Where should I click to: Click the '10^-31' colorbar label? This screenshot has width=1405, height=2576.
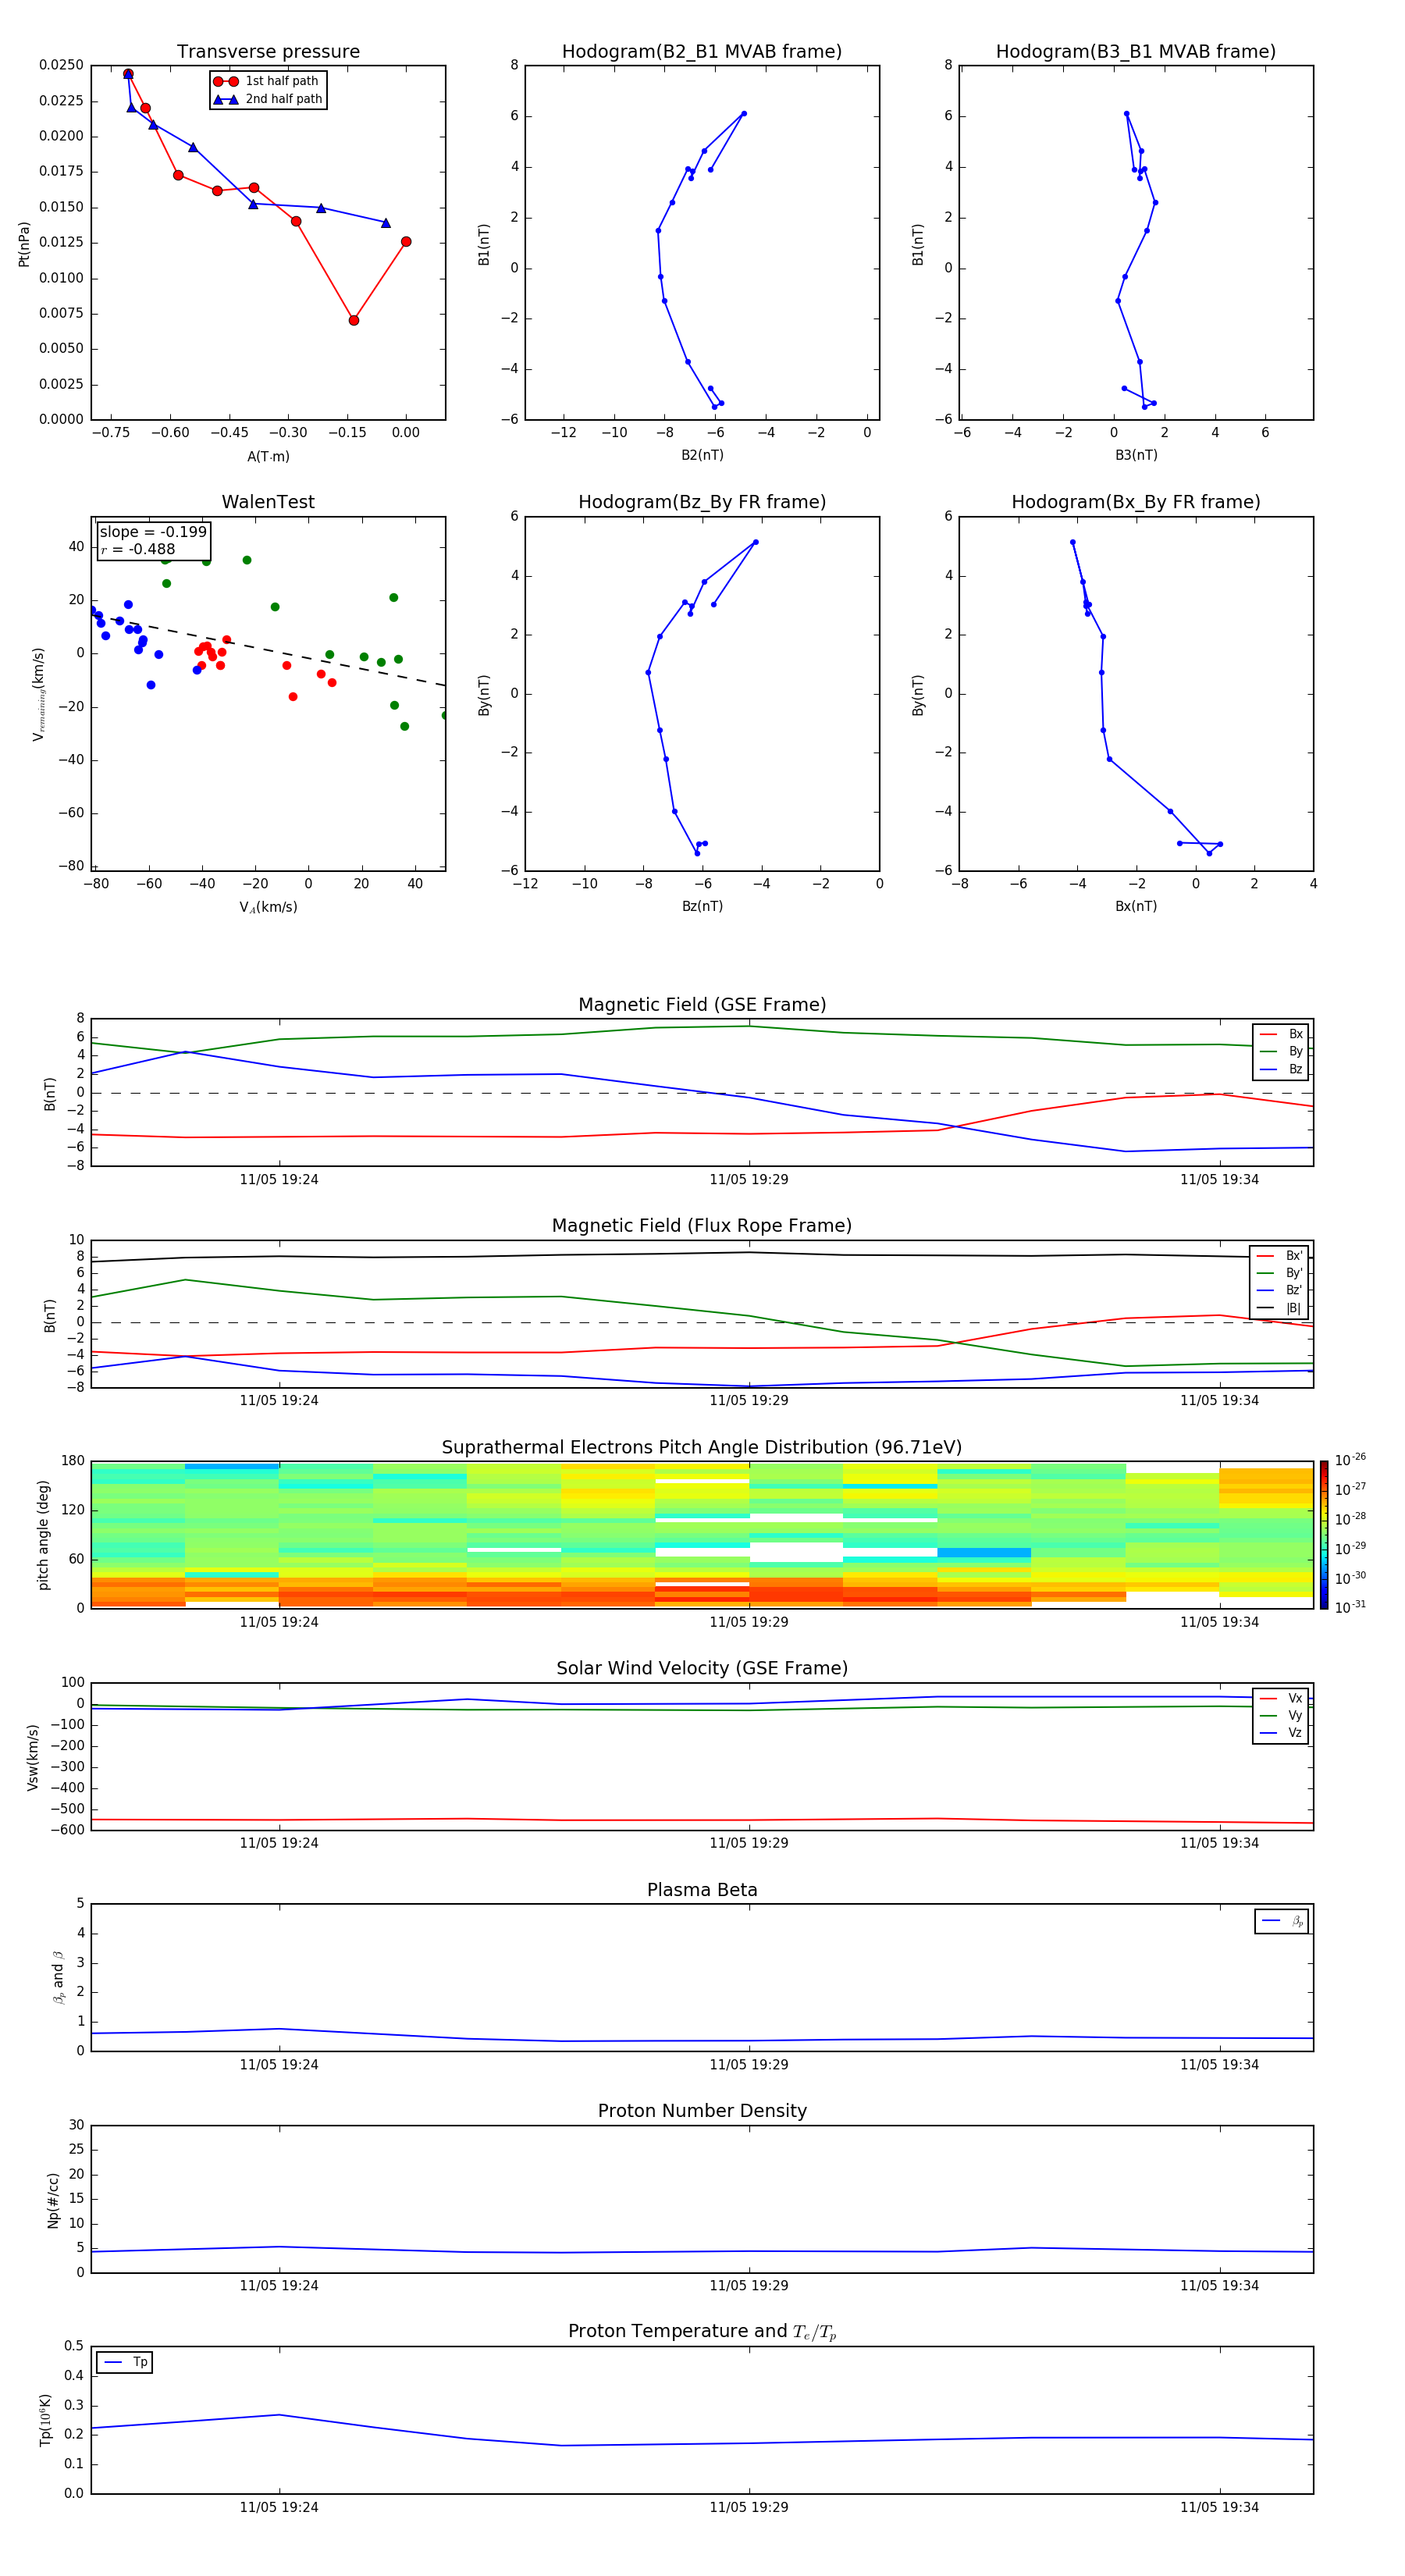[1350, 1607]
